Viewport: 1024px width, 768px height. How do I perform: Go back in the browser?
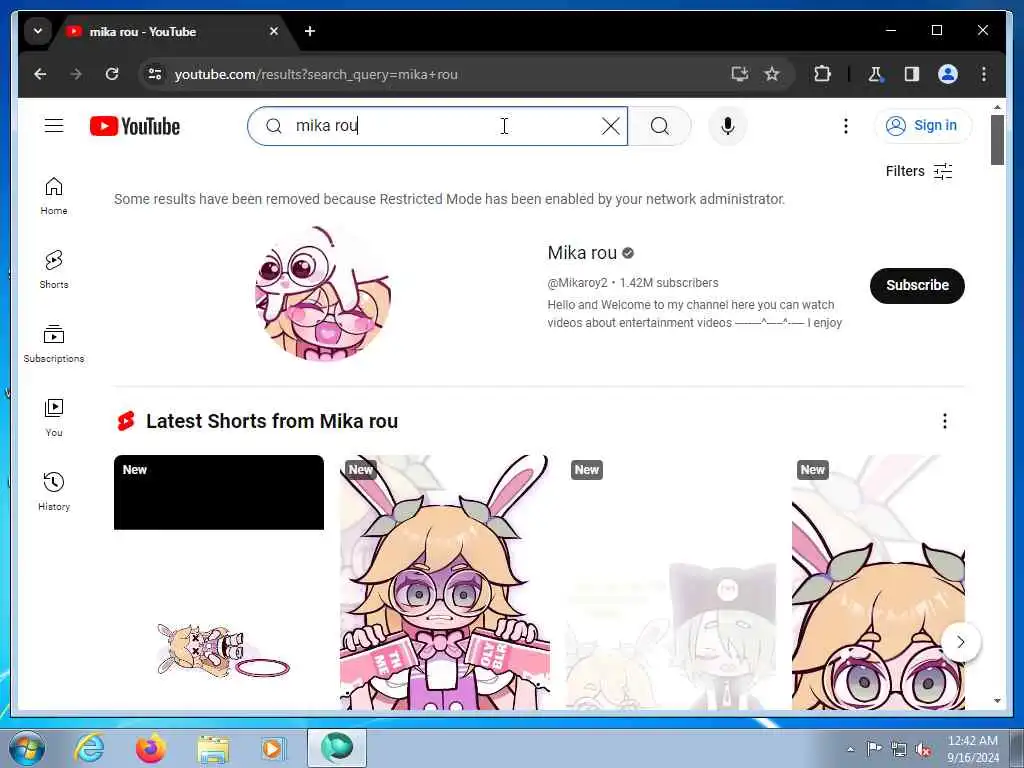(x=40, y=74)
